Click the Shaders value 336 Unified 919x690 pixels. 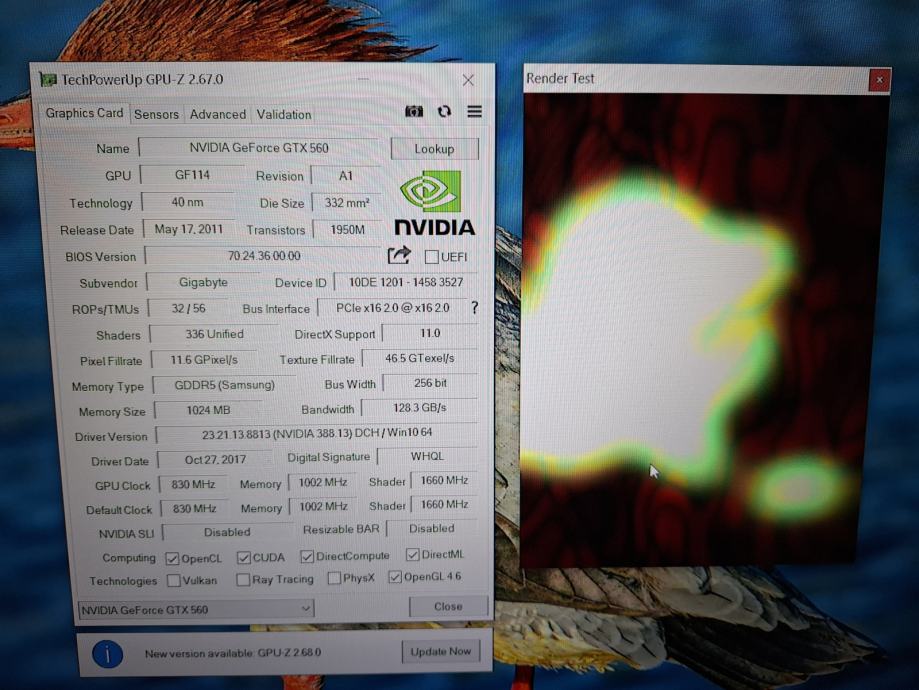[214, 334]
